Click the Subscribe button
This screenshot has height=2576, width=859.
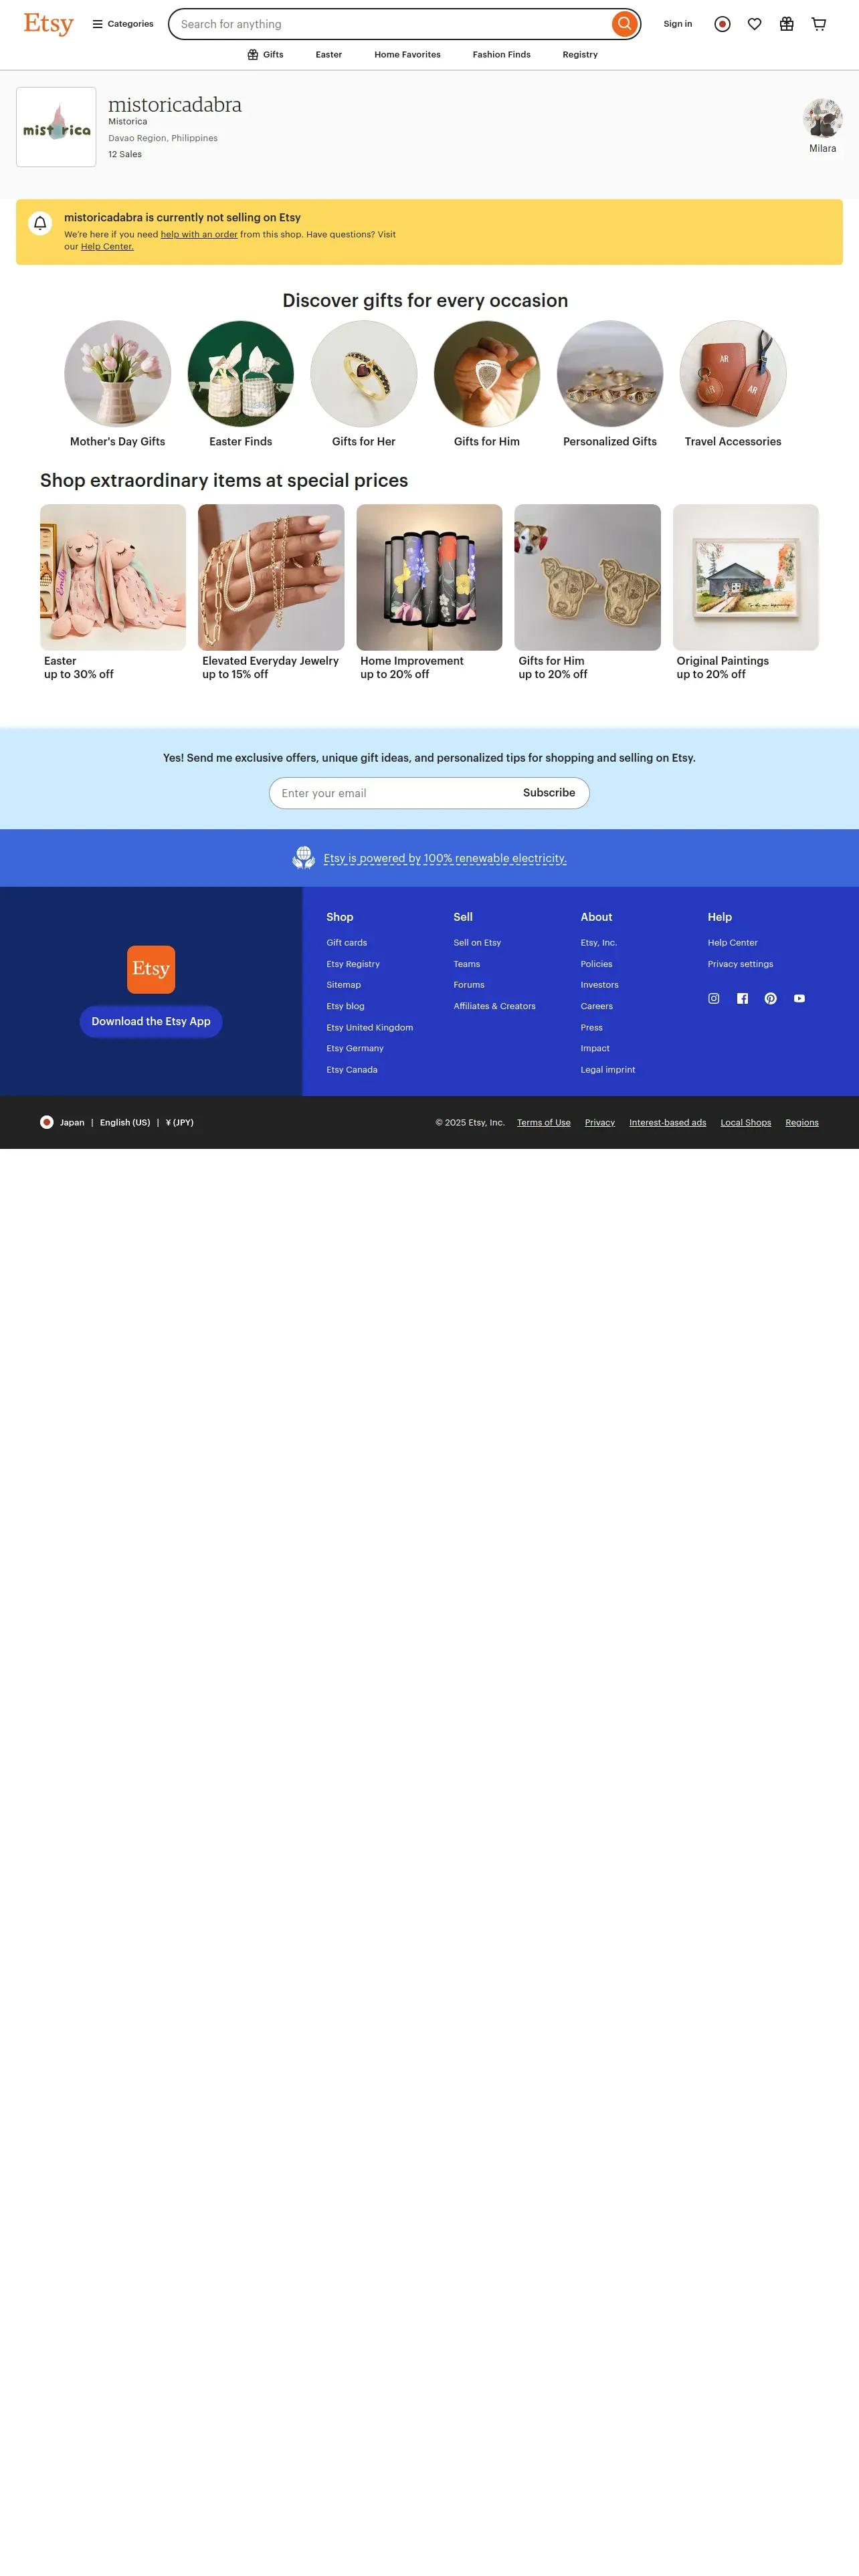[x=549, y=793]
